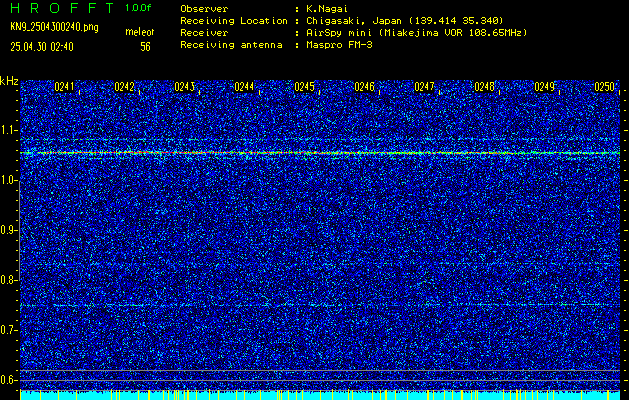The image size is (629, 400).
Task: Click the 'meteor' label
Action: [140, 32]
